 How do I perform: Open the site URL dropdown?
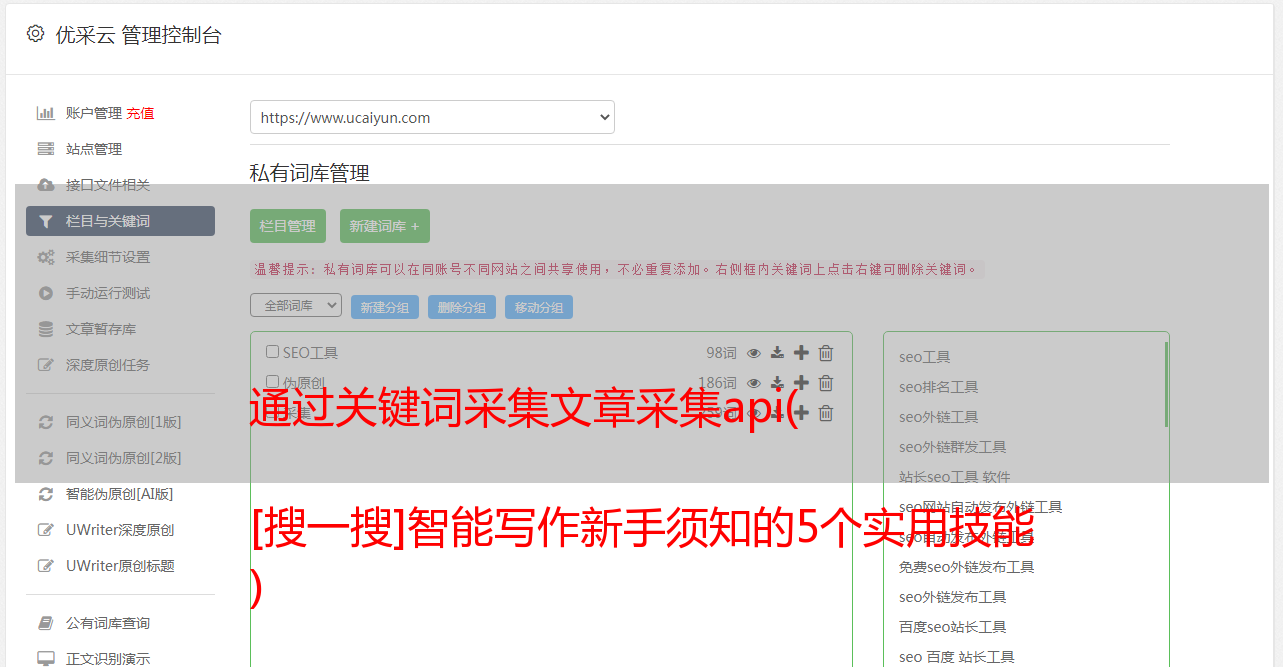point(432,117)
